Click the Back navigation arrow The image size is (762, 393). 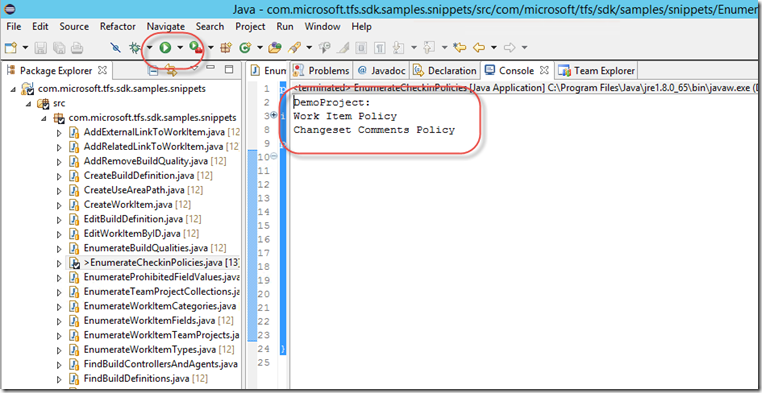[479, 48]
